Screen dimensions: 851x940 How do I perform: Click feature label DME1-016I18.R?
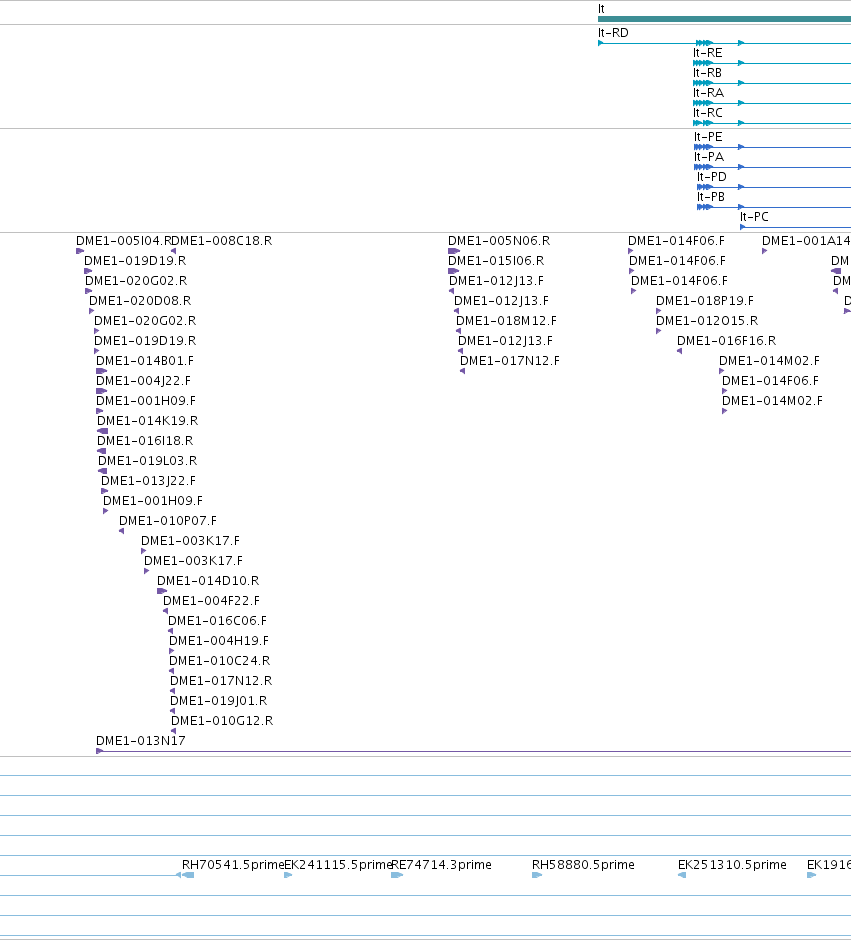pos(145,441)
